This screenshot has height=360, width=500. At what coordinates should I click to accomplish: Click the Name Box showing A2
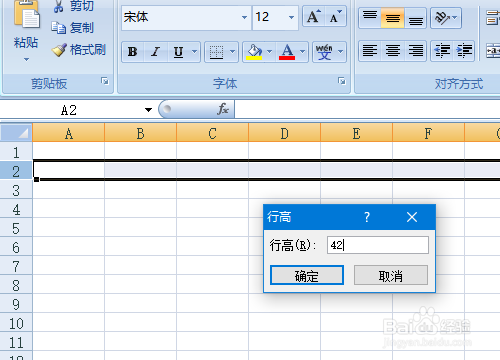69,110
